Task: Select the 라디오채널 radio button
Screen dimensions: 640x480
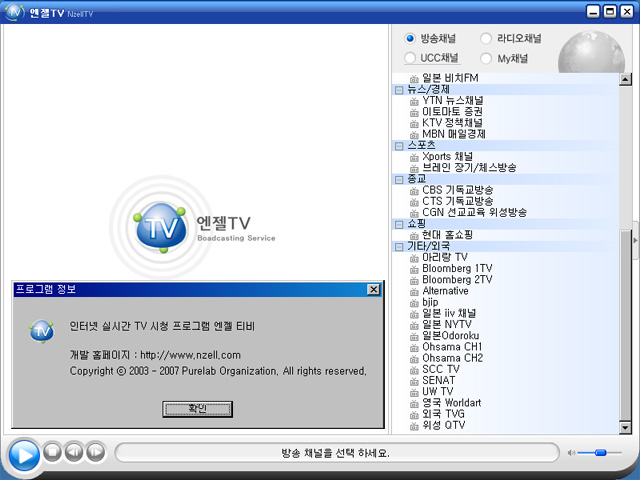Action: pyautogui.click(x=486, y=38)
